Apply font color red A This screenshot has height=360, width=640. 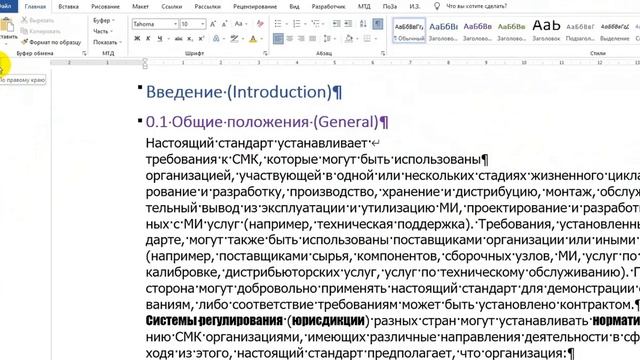pos(253,39)
